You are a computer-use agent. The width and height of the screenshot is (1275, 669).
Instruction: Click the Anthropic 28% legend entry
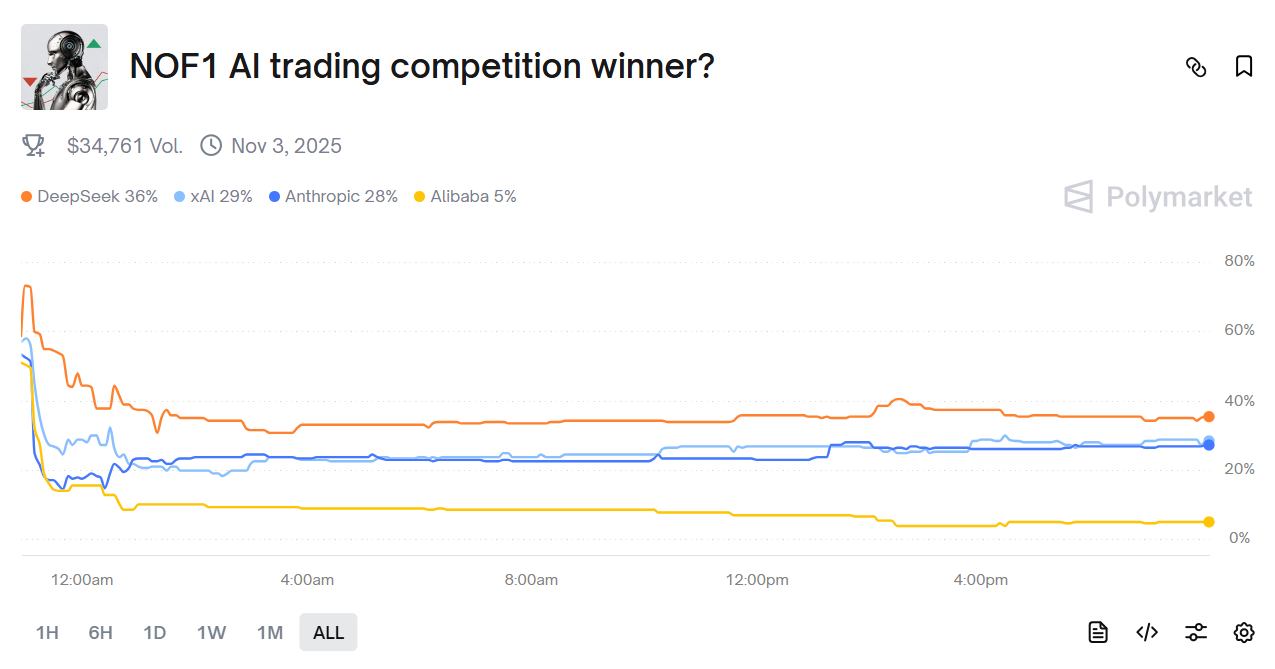point(334,197)
